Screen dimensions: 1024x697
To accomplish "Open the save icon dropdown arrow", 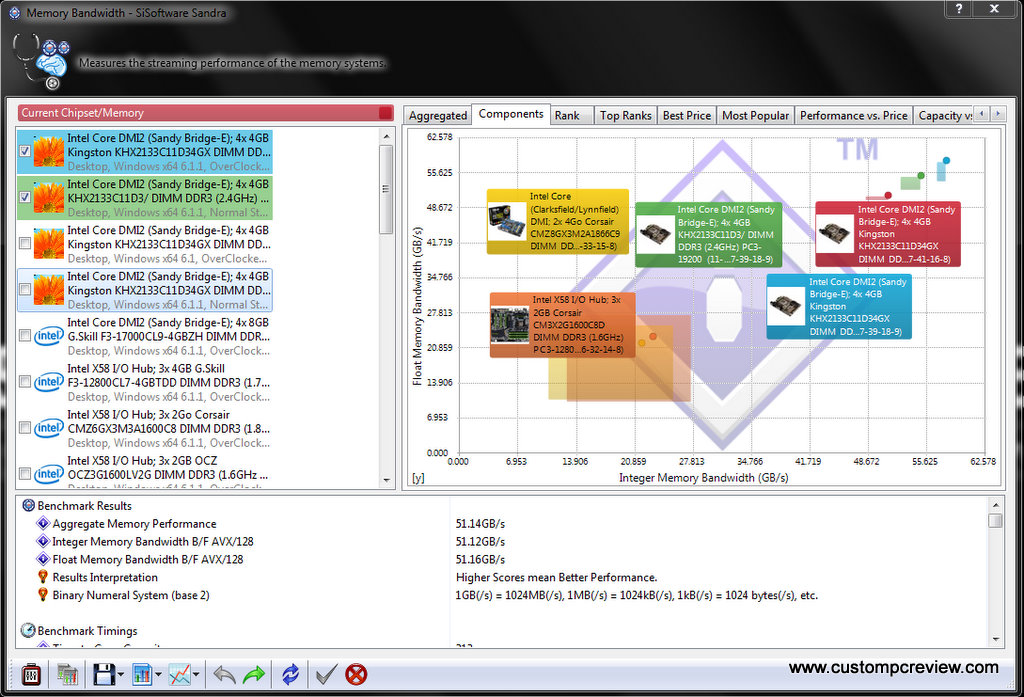I will click(x=121, y=675).
